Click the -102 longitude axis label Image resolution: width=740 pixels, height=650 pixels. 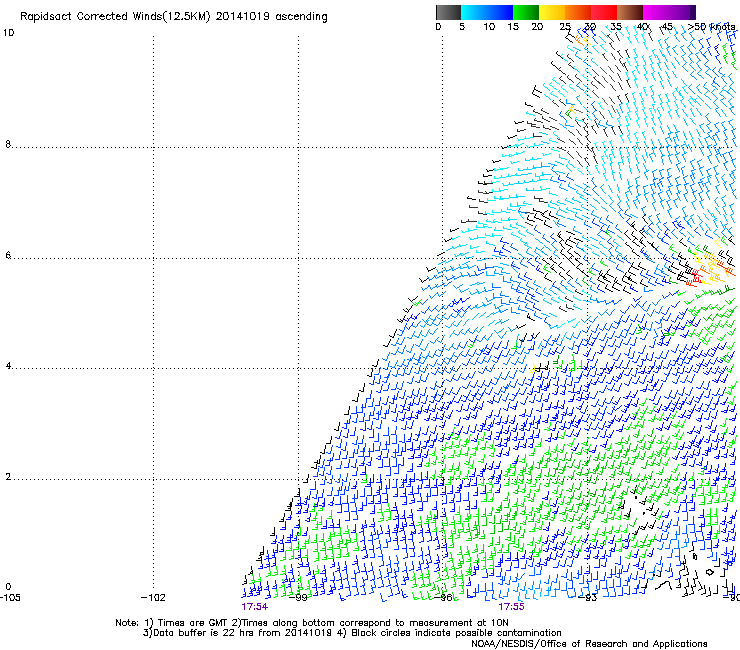point(153,598)
